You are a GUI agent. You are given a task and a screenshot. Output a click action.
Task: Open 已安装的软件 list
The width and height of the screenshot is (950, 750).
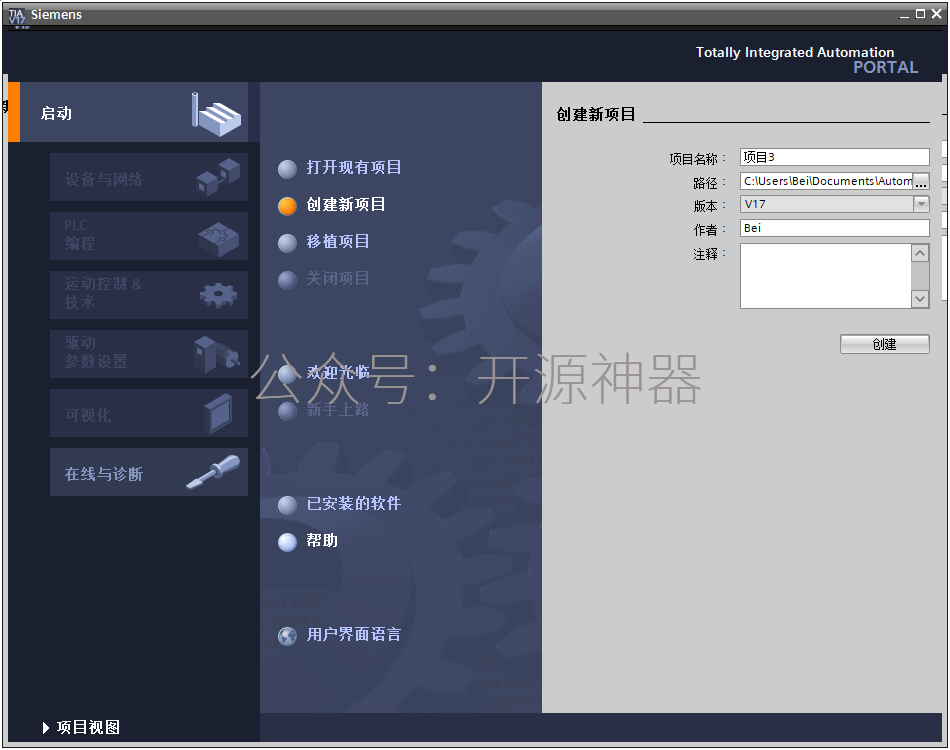click(x=354, y=503)
